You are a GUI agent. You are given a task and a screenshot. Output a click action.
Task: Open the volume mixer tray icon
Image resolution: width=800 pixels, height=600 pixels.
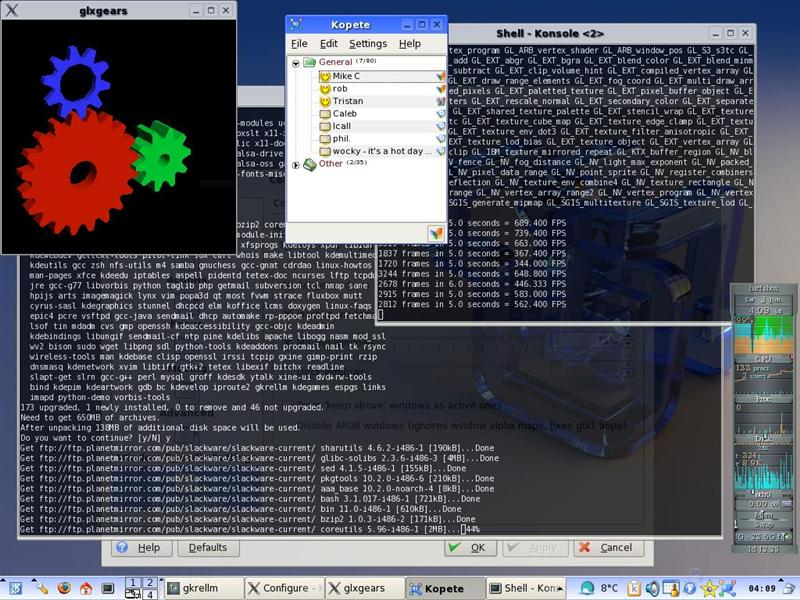(x=653, y=588)
